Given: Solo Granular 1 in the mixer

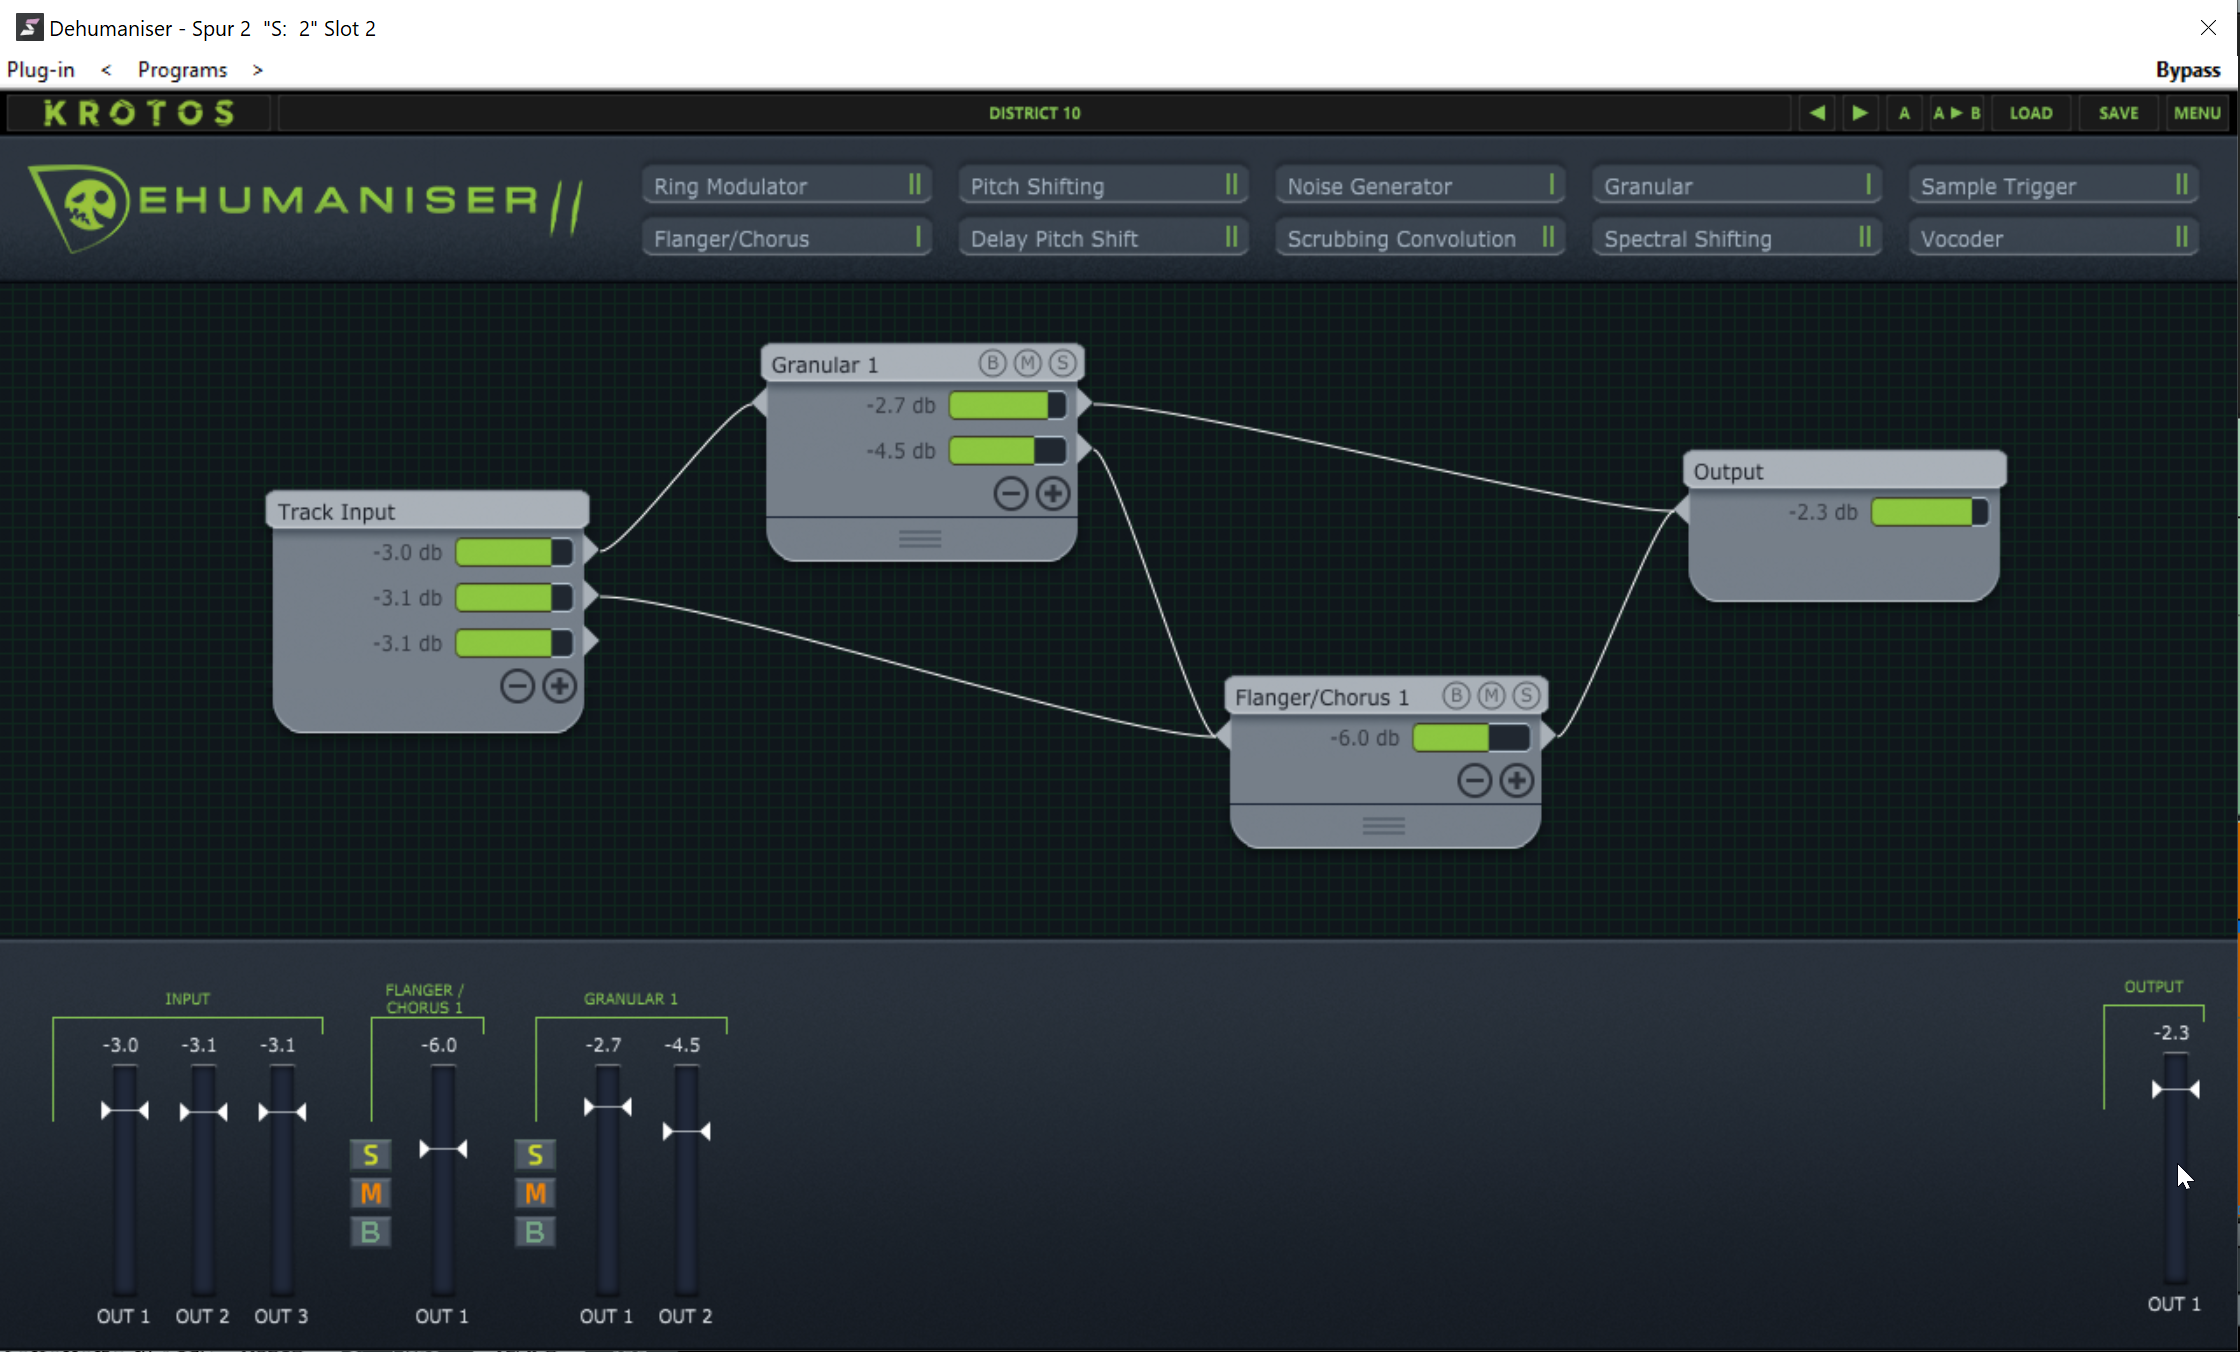Looking at the screenshot, I should (x=535, y=1155).
